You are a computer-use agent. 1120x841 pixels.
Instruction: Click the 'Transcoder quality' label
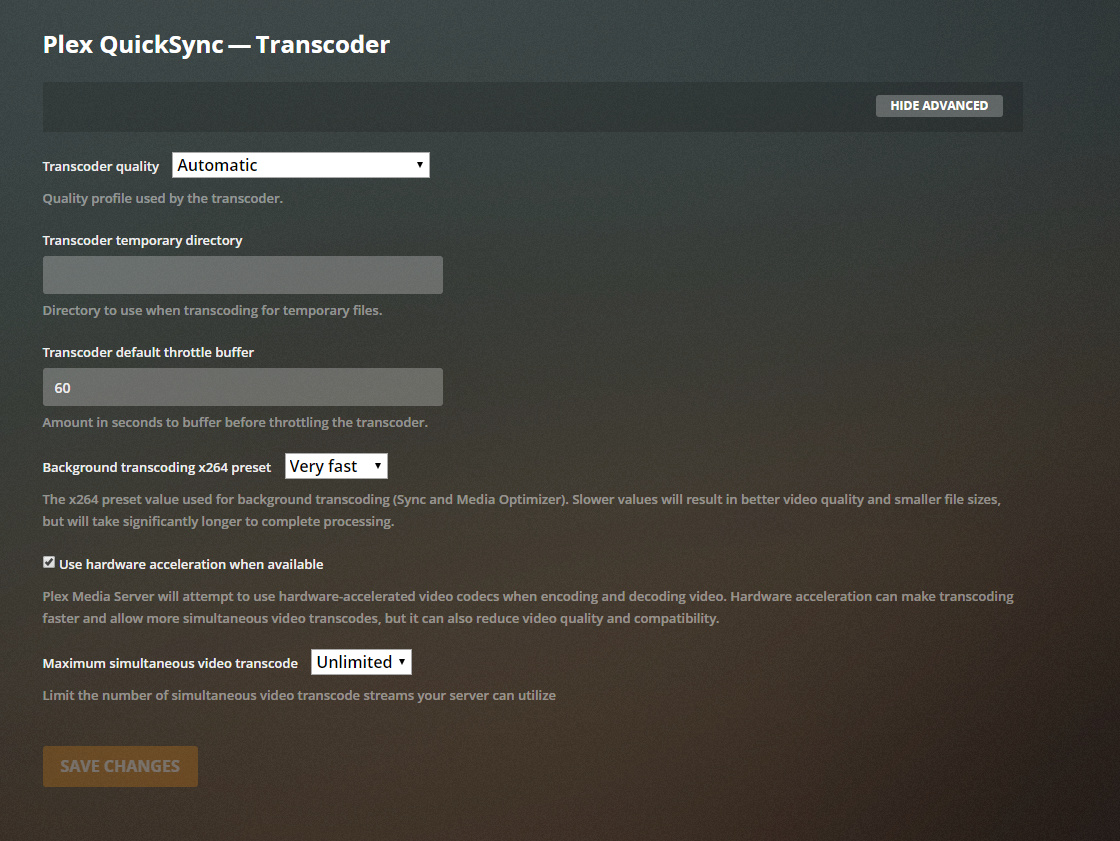101,166
